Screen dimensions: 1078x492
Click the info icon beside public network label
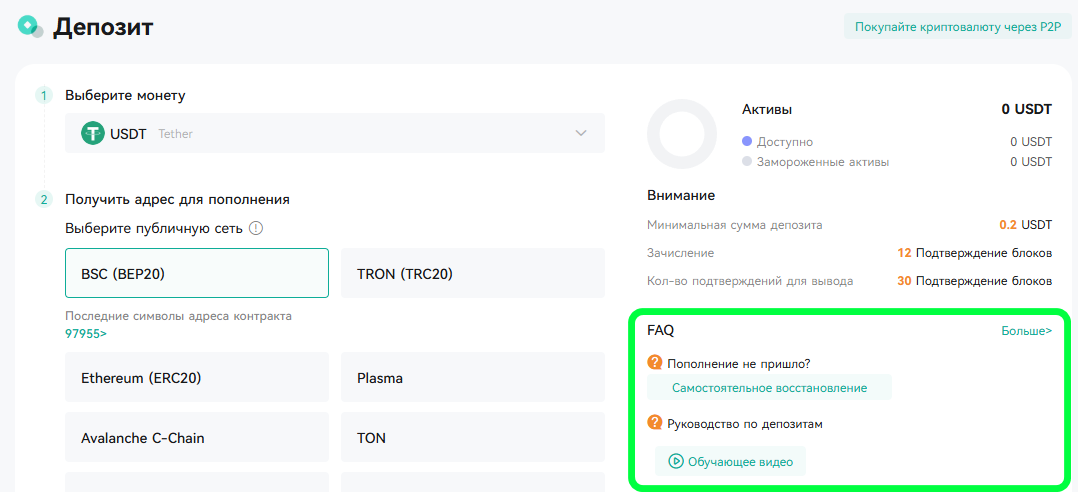(x=256, y=228)
